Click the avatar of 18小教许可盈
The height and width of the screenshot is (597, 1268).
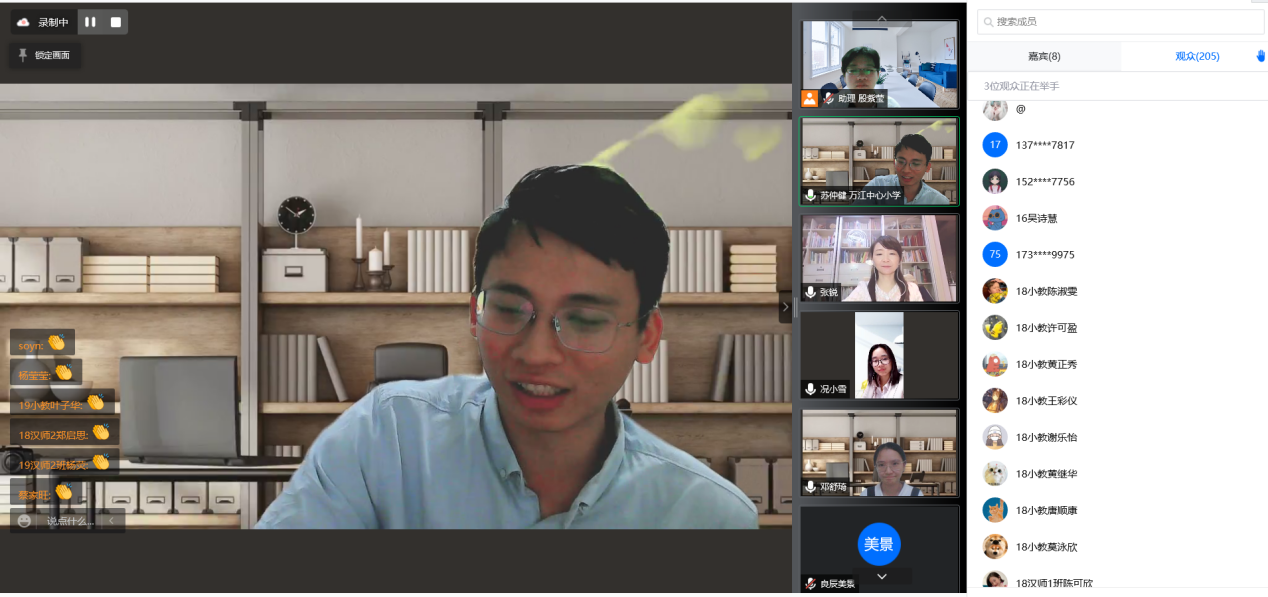pos(994,328)
